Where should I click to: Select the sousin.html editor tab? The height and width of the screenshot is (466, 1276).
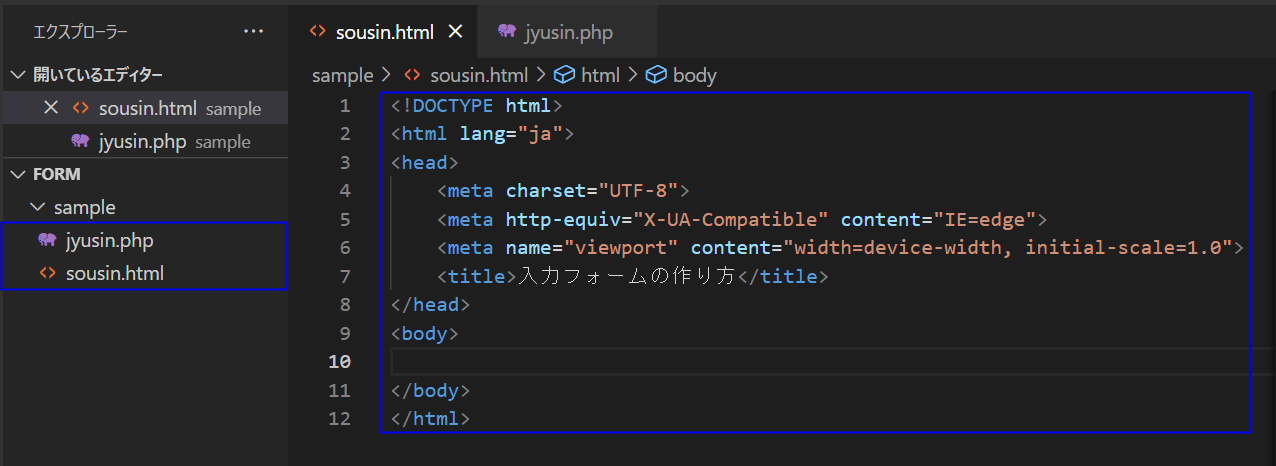tap(383, 32)
